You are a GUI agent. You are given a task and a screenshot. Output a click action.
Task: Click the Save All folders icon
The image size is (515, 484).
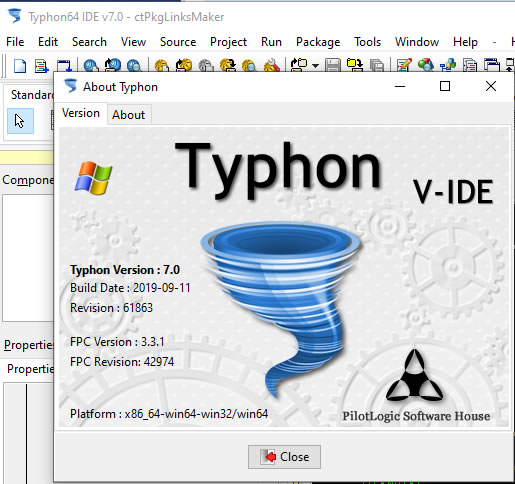pos(355,65)
